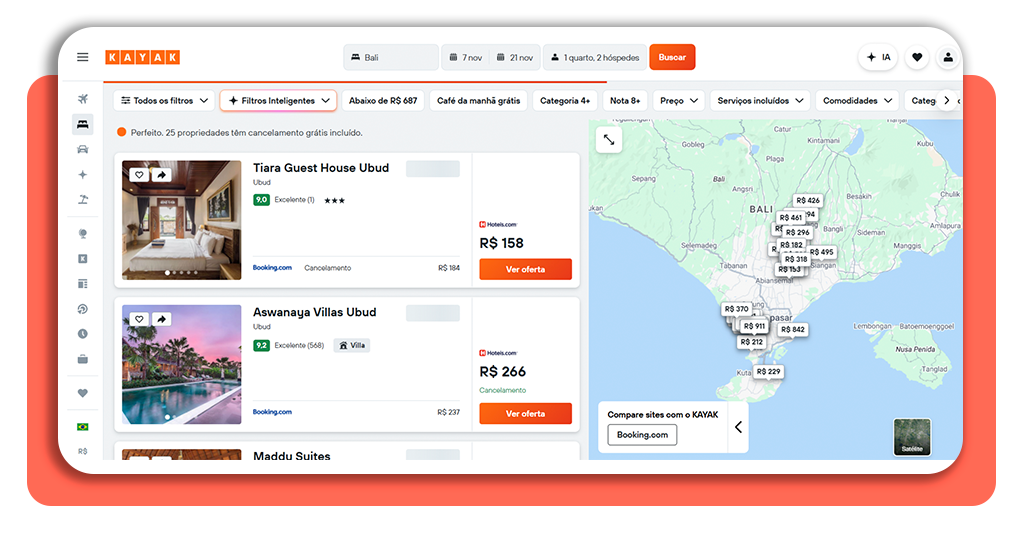Open the beach packages sidebar icon

click(x=82, y=200)
